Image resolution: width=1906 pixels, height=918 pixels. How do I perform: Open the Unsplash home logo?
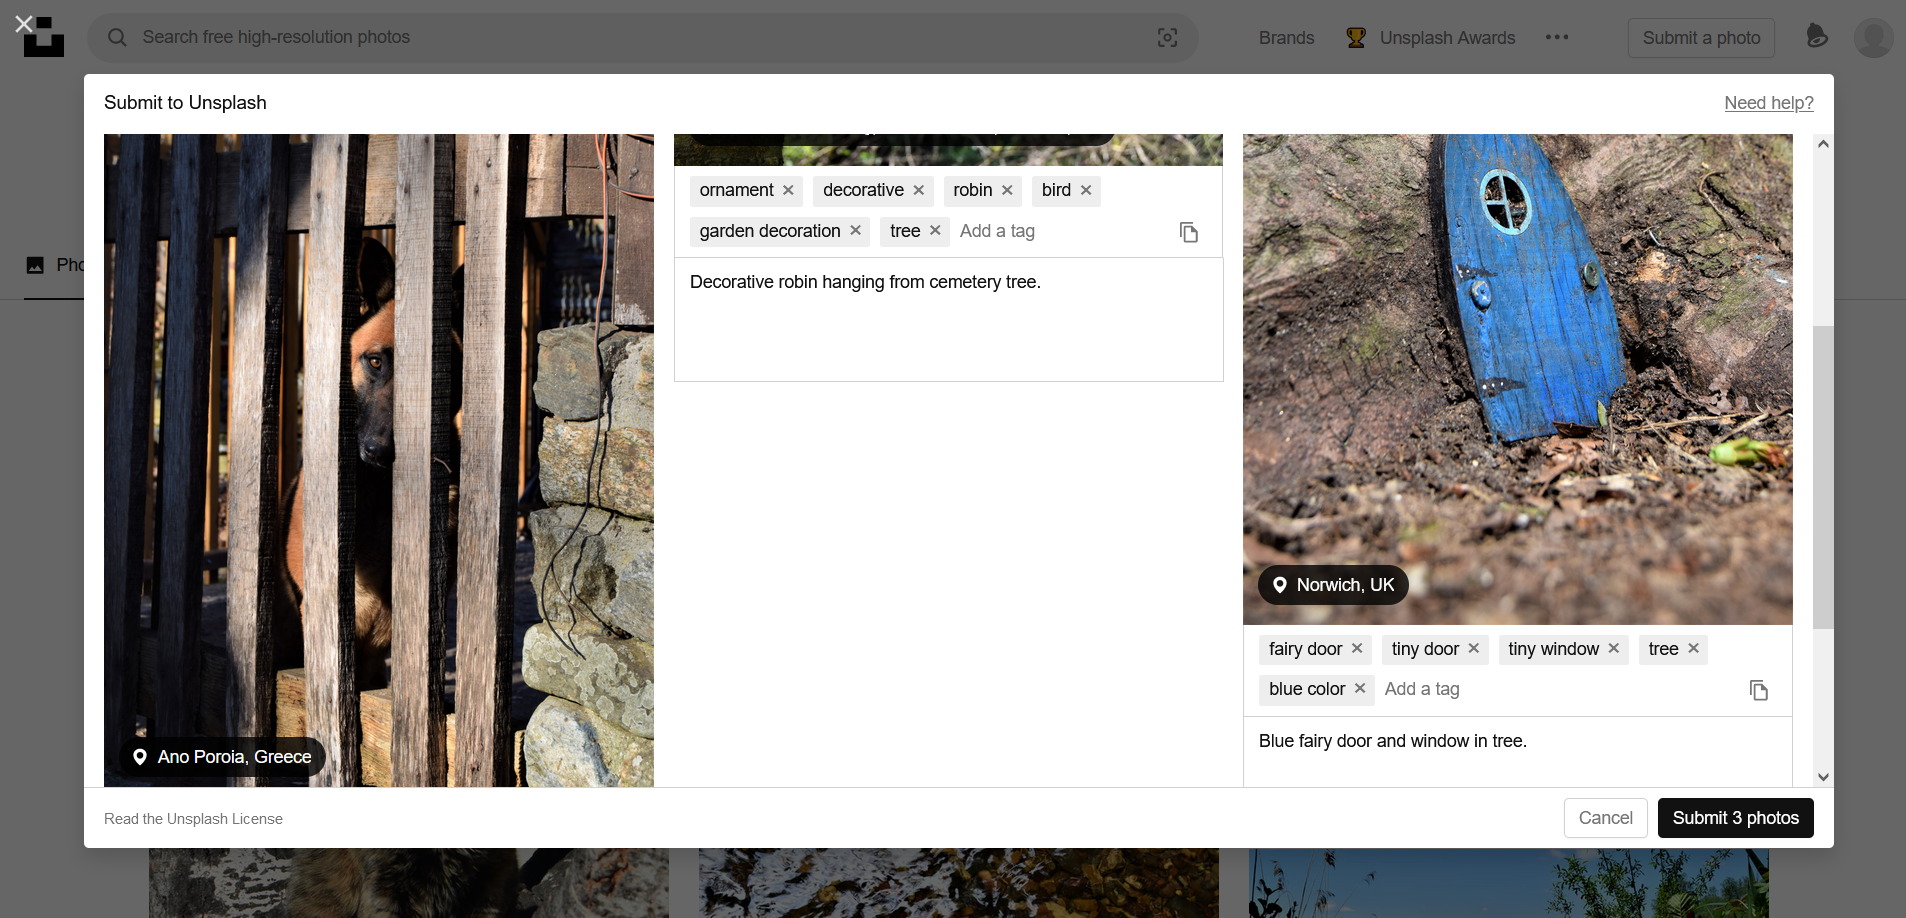coord(44,37)
